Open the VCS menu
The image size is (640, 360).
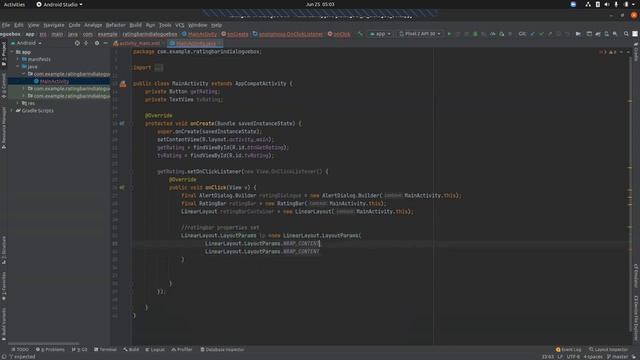click(x=180, y=25)
